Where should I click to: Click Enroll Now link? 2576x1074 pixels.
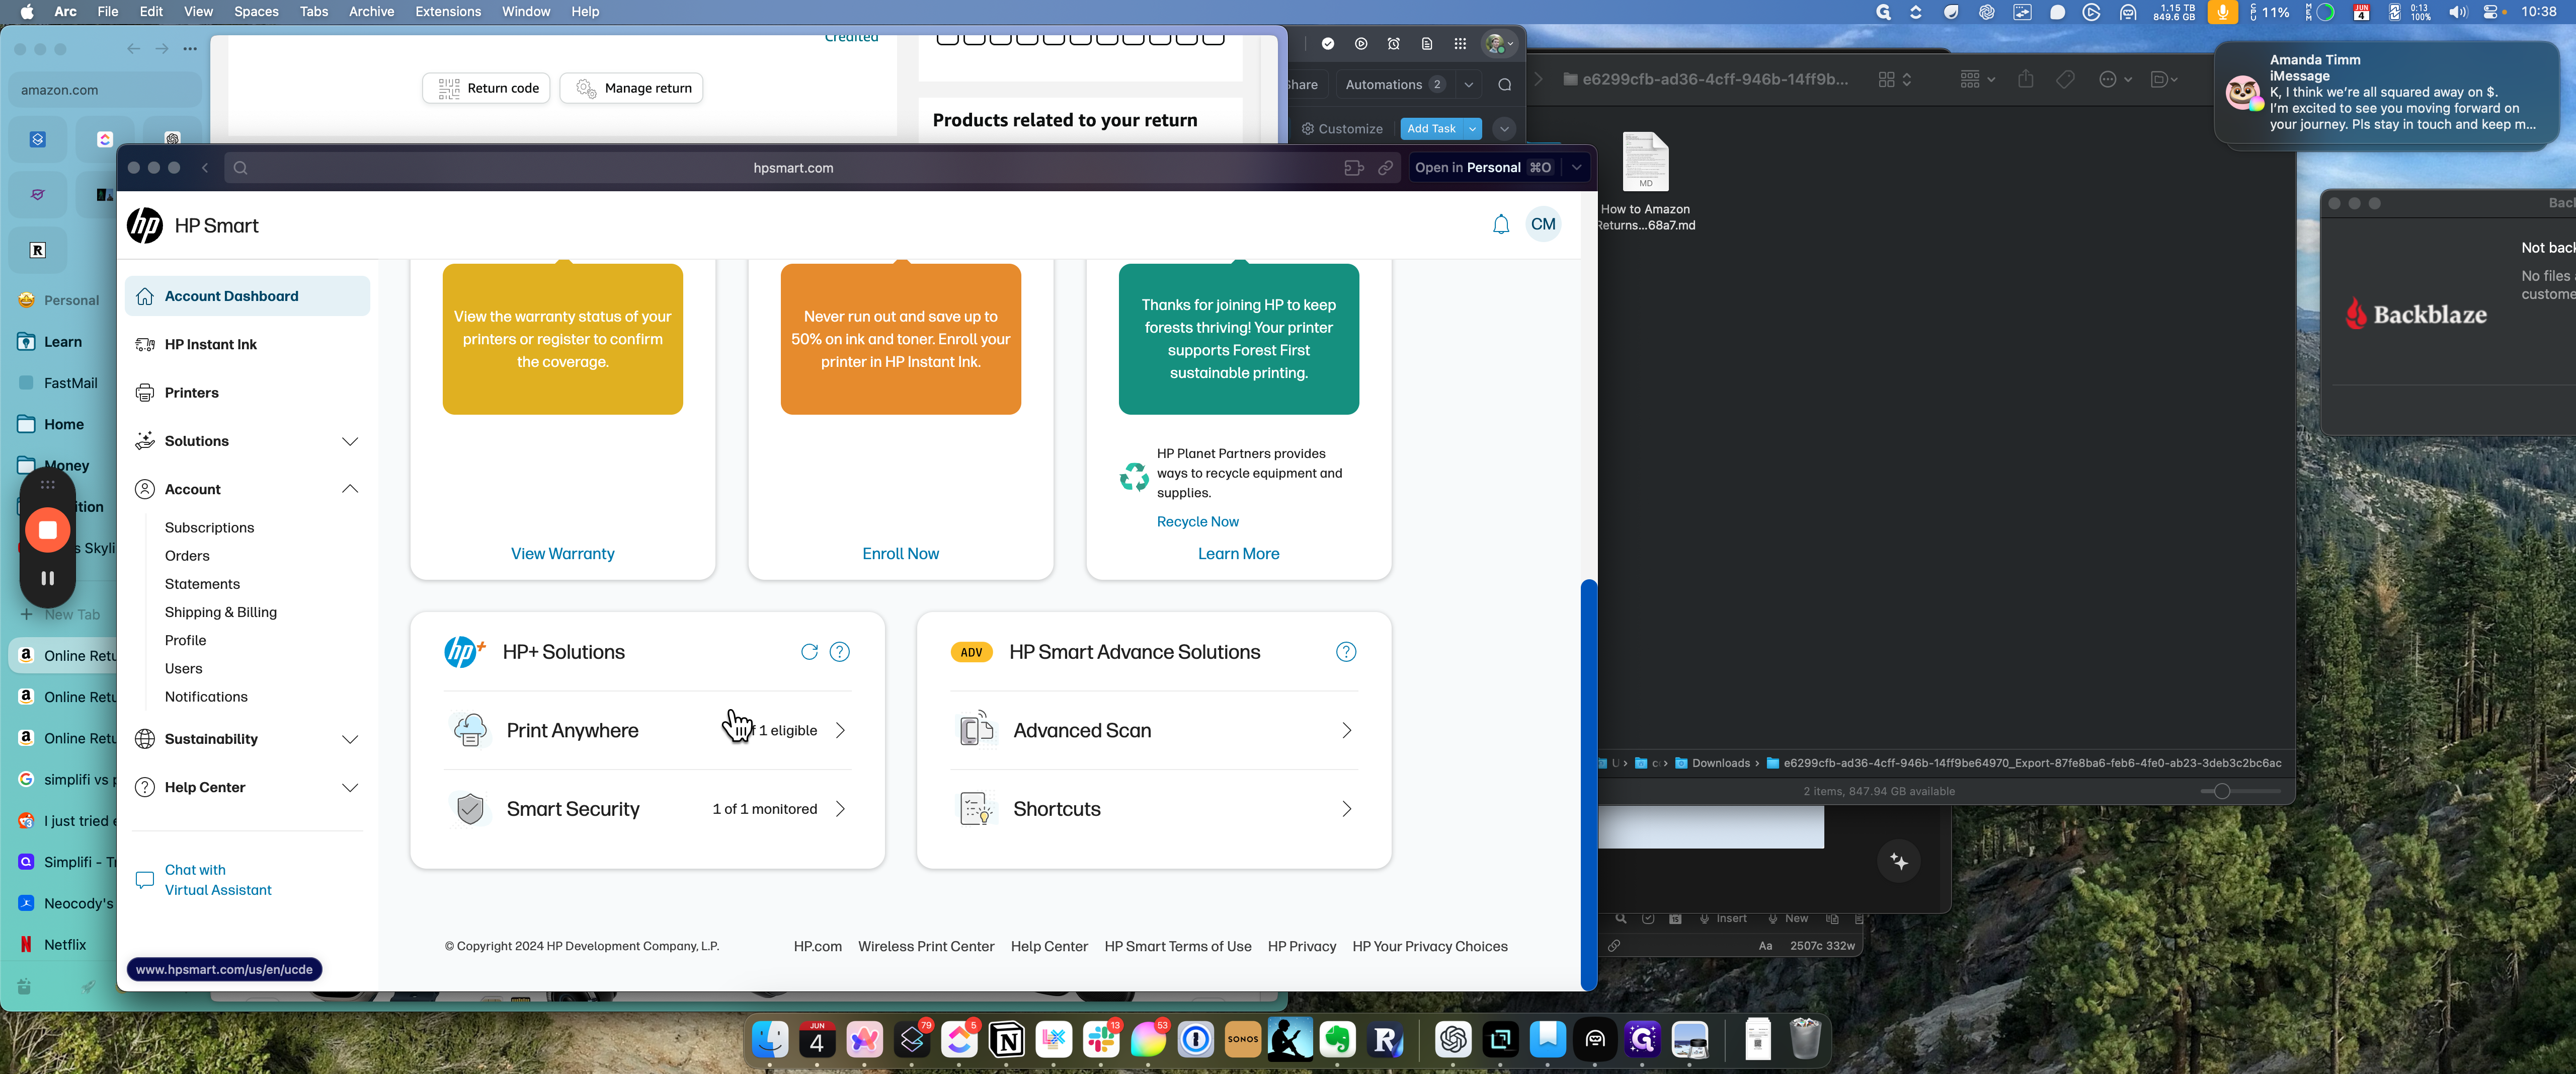tap(900, 554)
